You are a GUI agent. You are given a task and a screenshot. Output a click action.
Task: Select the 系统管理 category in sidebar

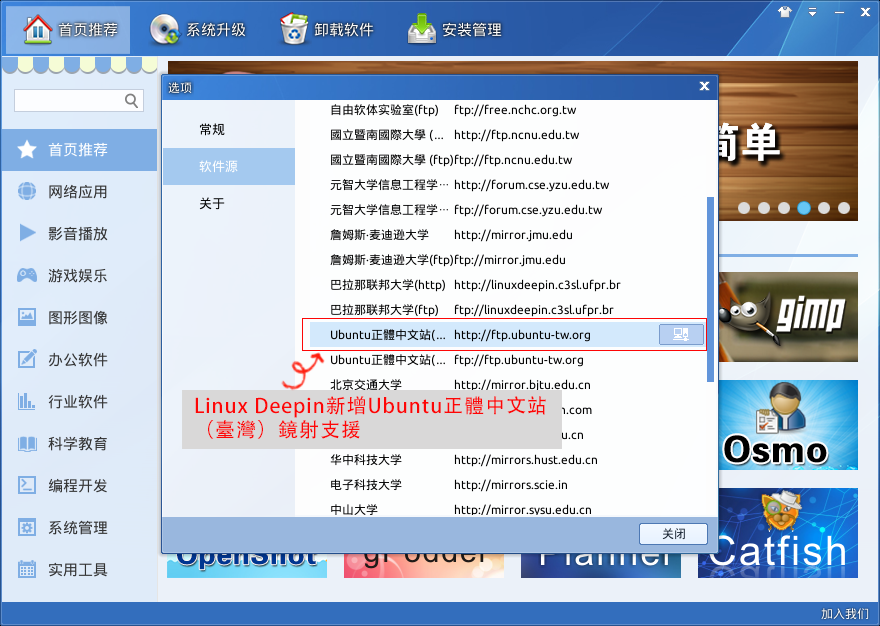point(79,528)
